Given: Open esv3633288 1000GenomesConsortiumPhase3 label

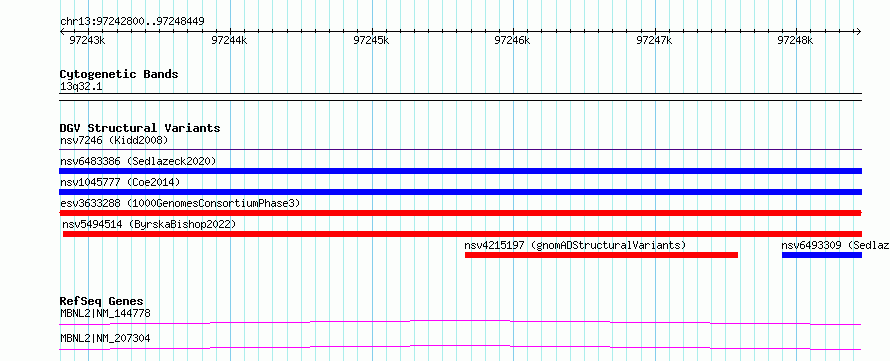Looking at the screenshot, I should pyautogui.click(x=180, y=203).
